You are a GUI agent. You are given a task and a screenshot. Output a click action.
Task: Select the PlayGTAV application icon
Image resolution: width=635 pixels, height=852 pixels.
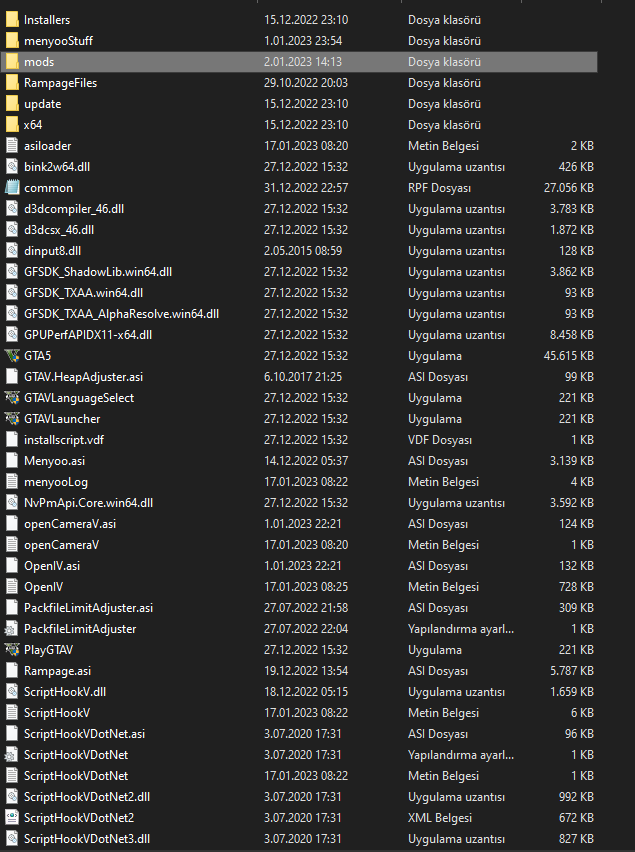pyautogui.click(x=12, y=650)
